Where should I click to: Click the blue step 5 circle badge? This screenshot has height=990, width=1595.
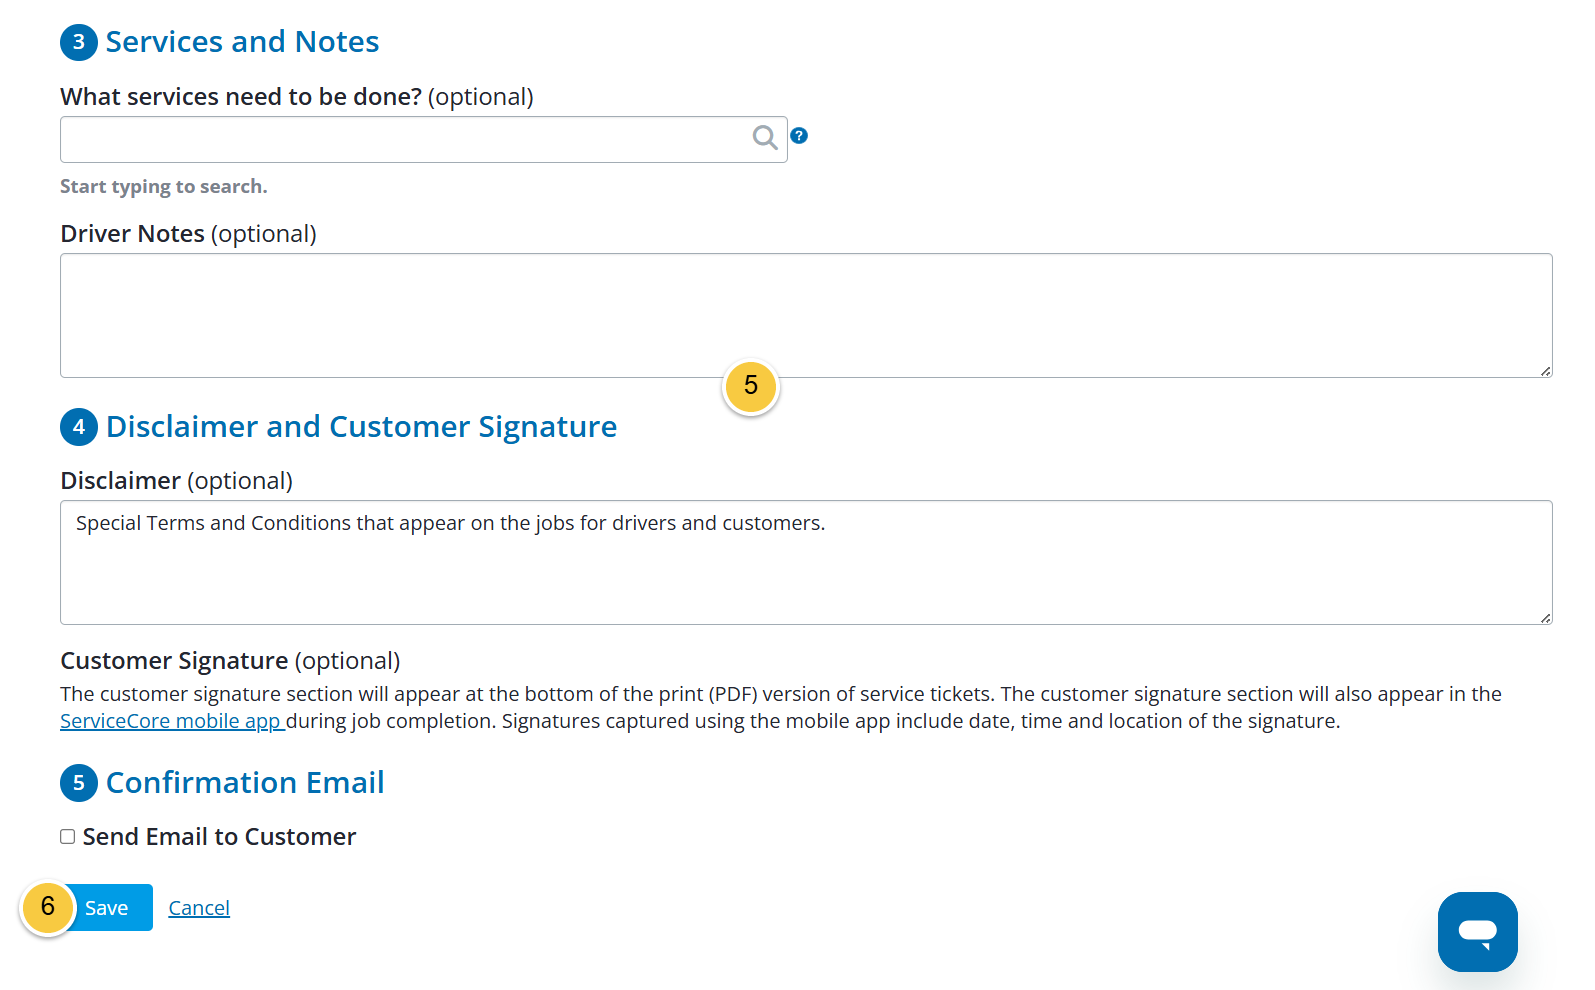(79, 783)
